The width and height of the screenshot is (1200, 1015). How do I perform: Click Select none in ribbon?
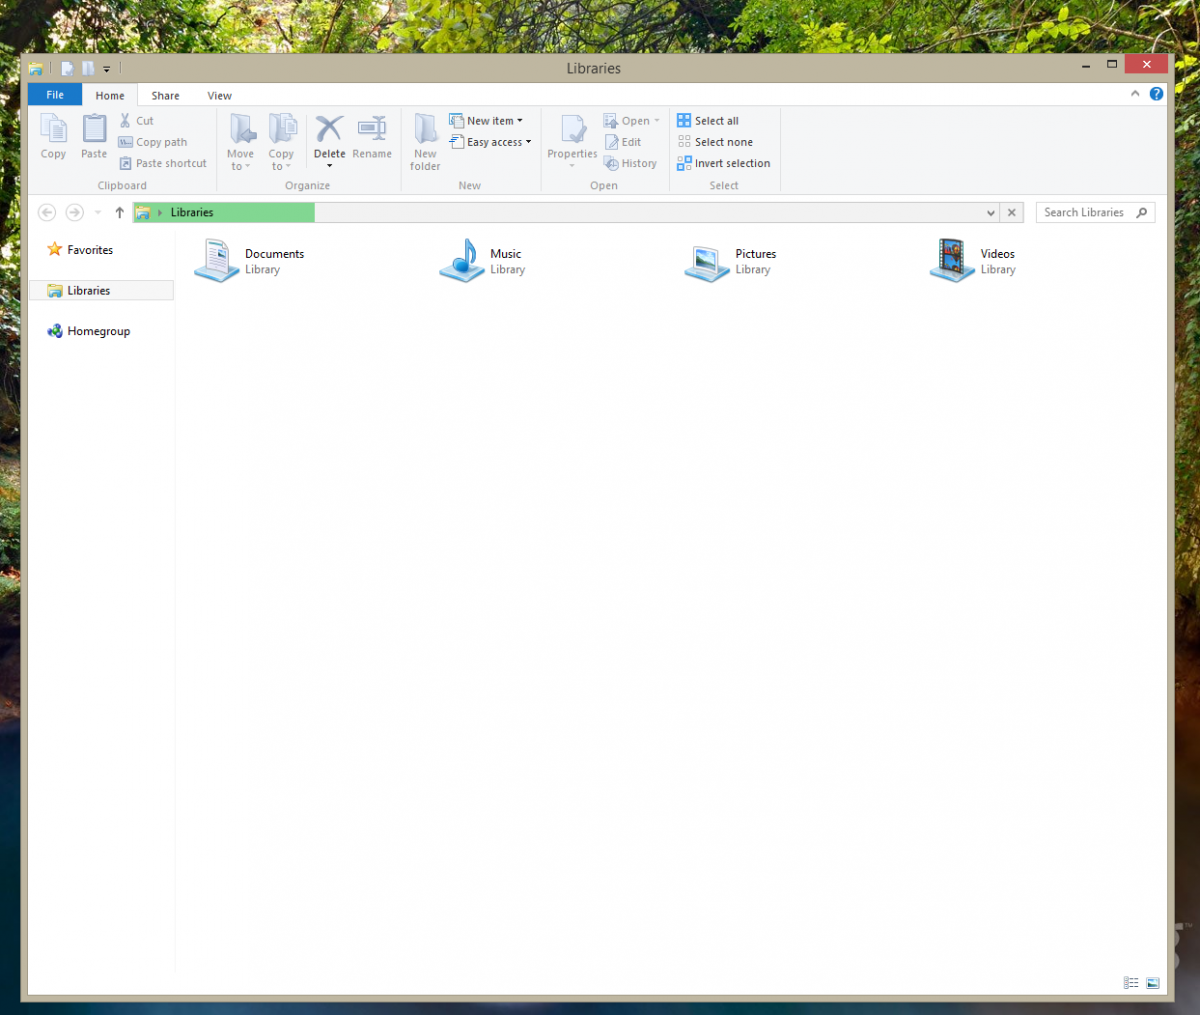715,142
